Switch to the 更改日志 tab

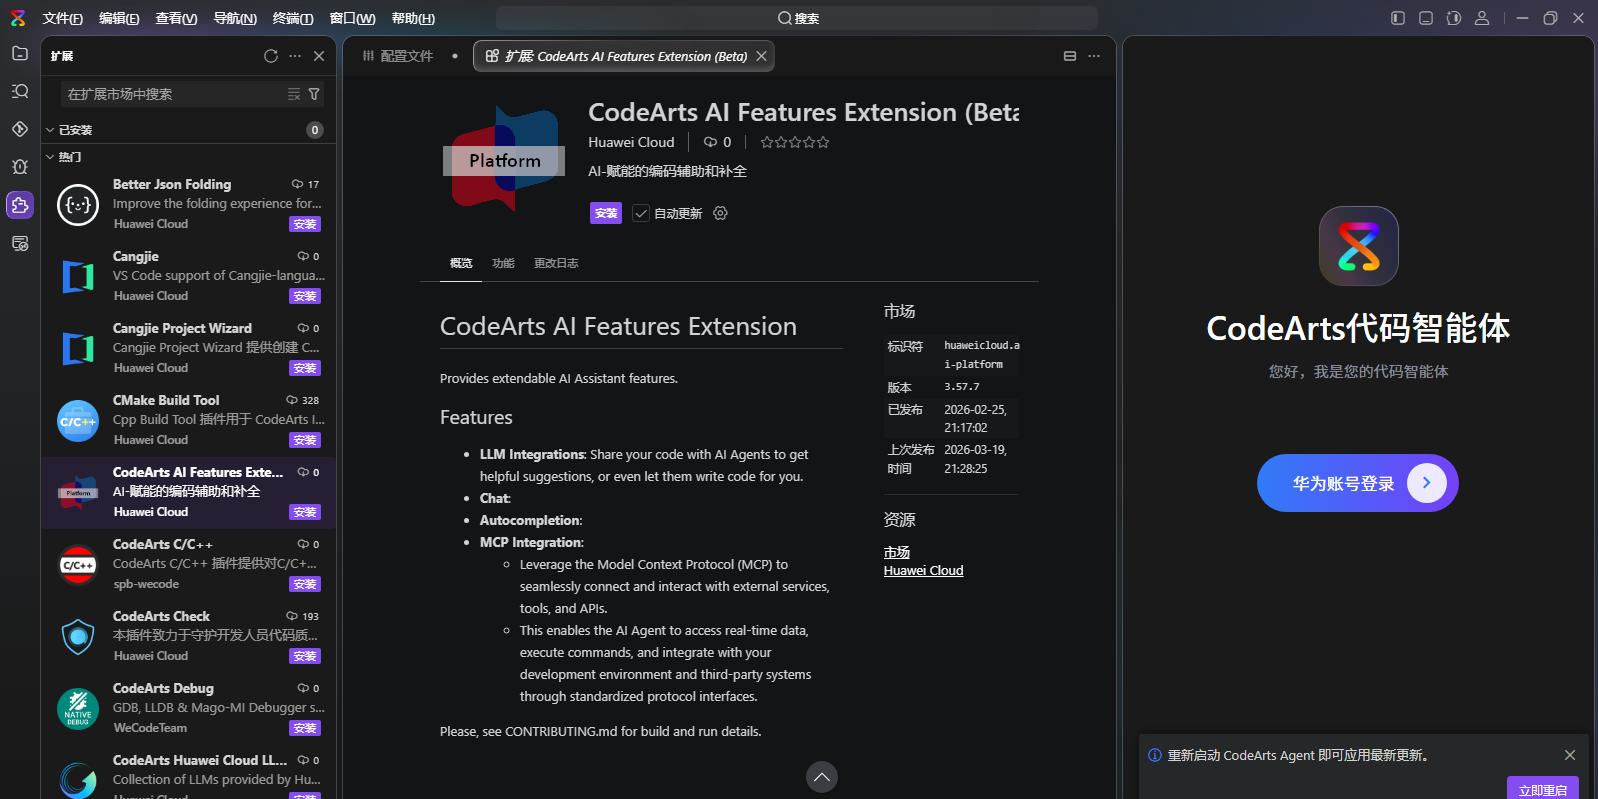[556, 263]
